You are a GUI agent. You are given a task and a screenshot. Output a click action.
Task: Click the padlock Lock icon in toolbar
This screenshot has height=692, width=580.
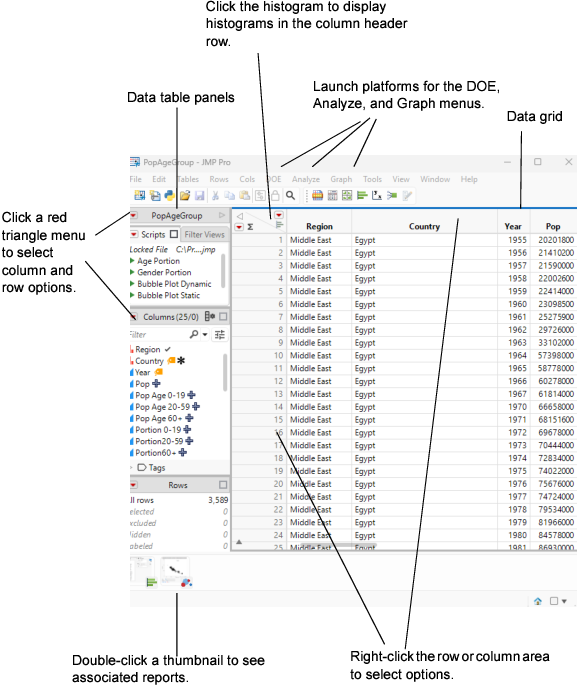pyautogui.click(x=275, y=196)
